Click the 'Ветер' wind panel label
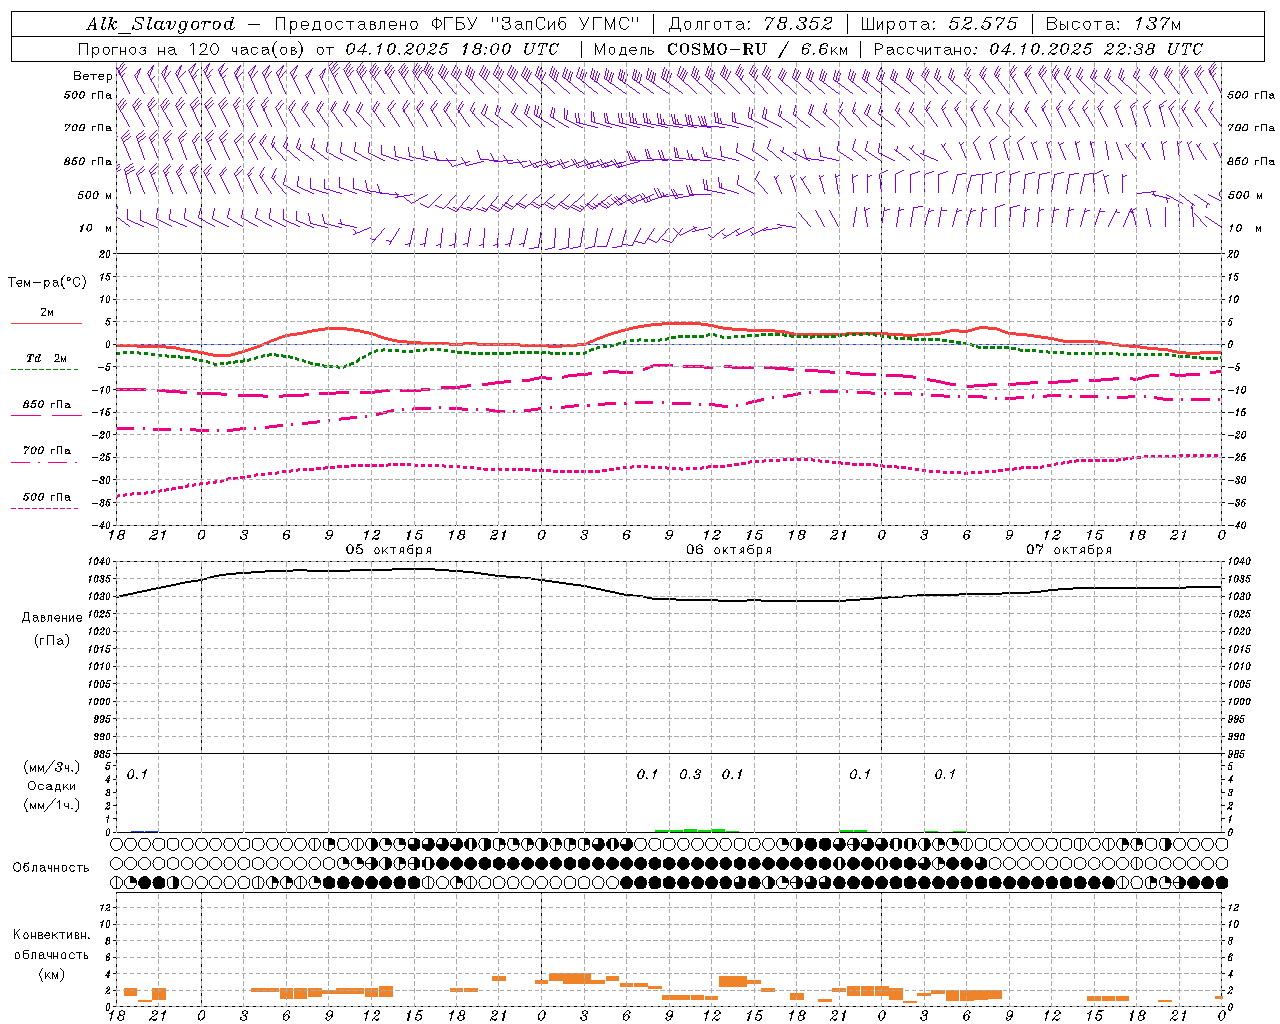This screenshot has height=1024, width=1280. click(92, 76)
